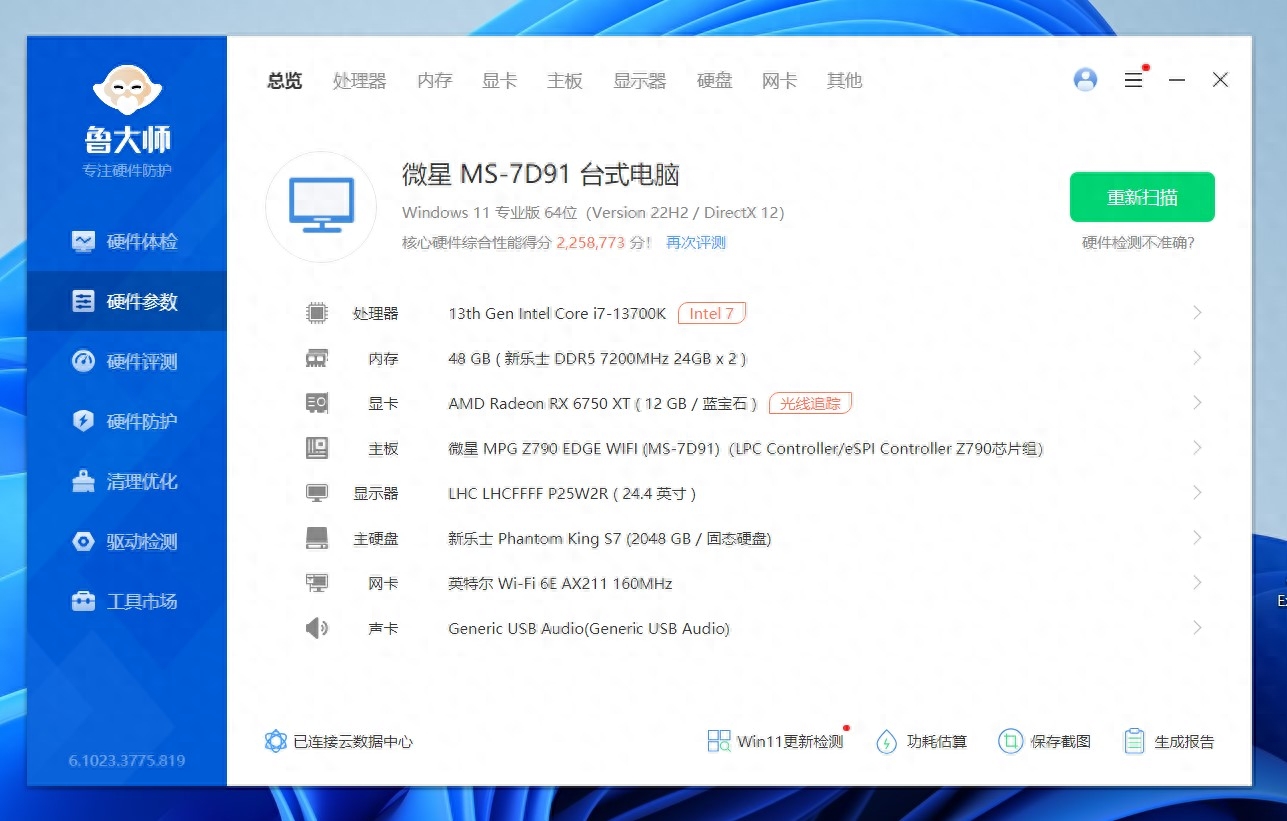Image resolution: width=1287 pixels, height=821 pixels.
Task: Switch to the 总览 tab
Action: [x=285, y=81]
